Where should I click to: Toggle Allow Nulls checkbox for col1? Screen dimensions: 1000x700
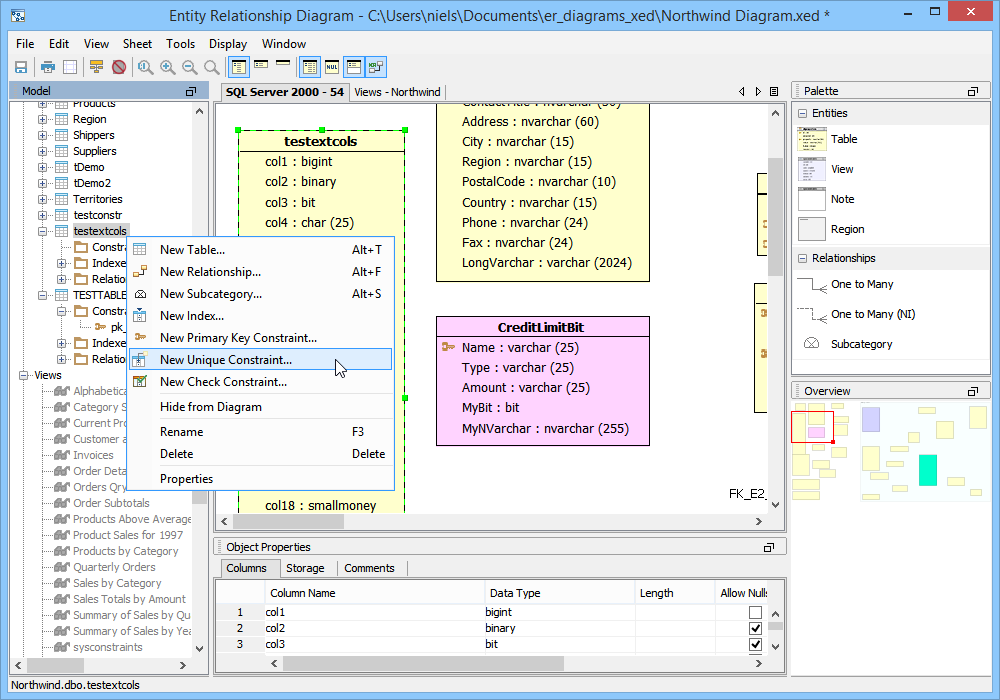755,612
